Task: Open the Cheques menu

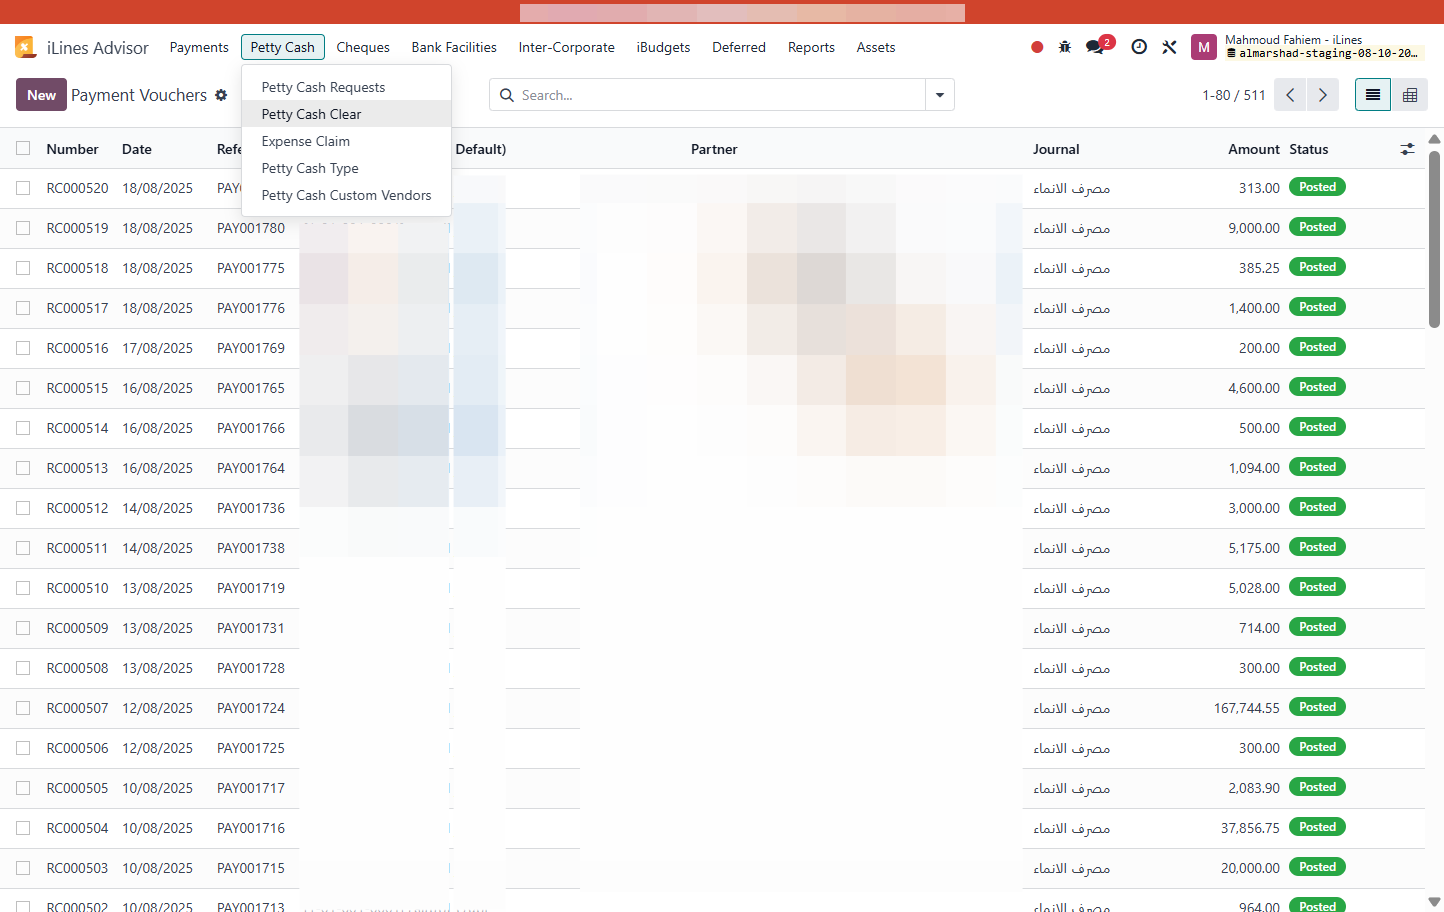Action: (x=363, y=47)
